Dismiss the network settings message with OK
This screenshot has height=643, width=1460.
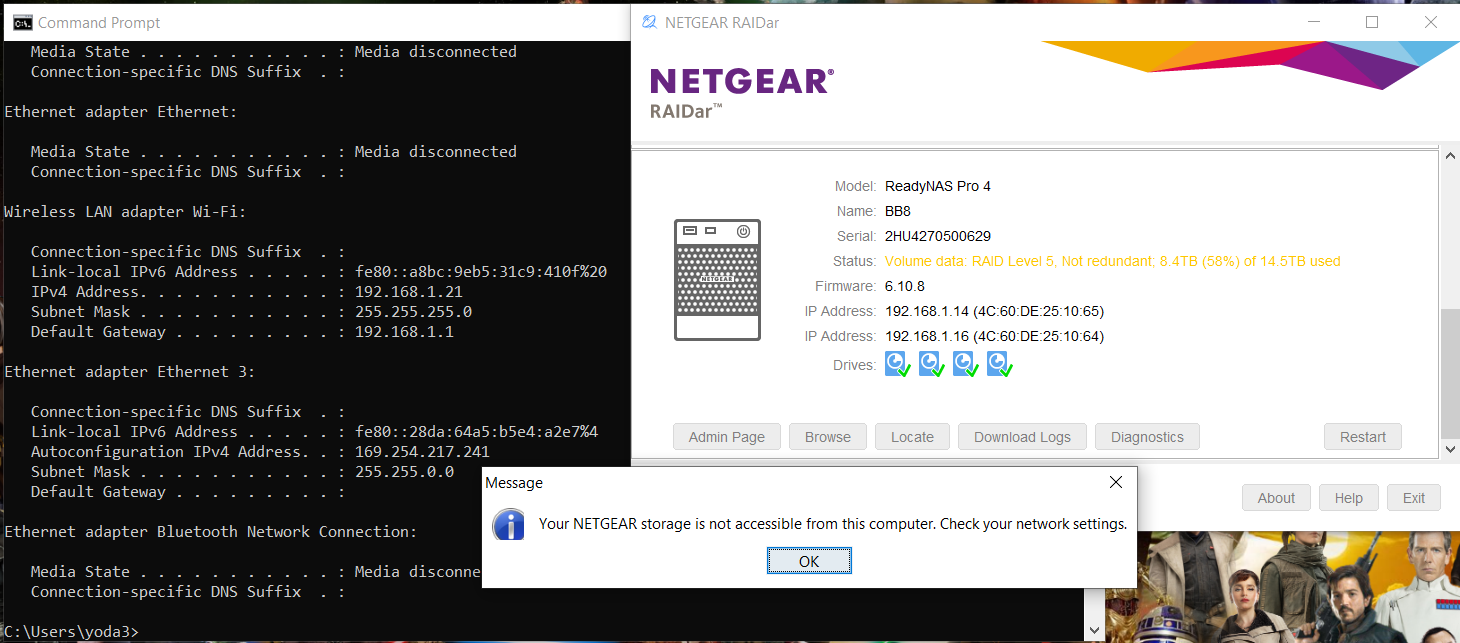[x=809, y=560]
